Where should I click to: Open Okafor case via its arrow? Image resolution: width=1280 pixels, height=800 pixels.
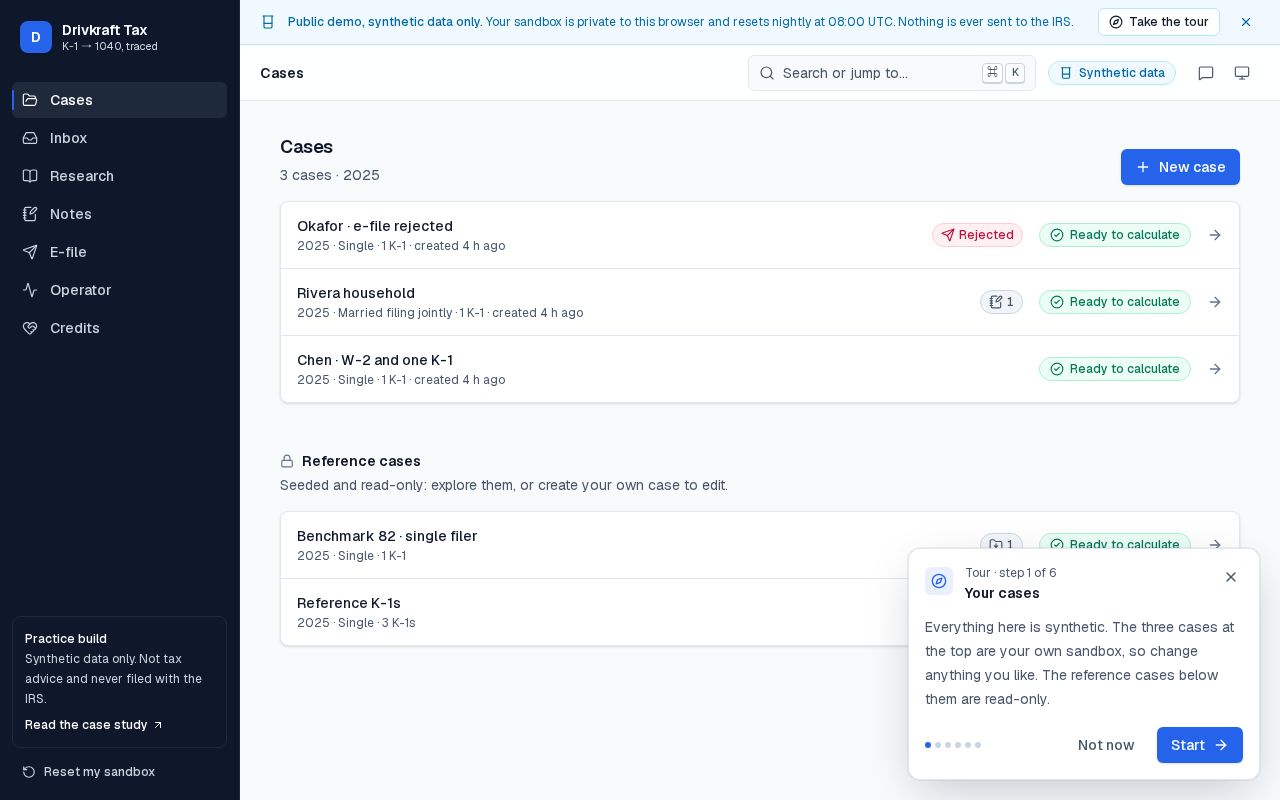pyautogui.click(x=1215, y=235)
